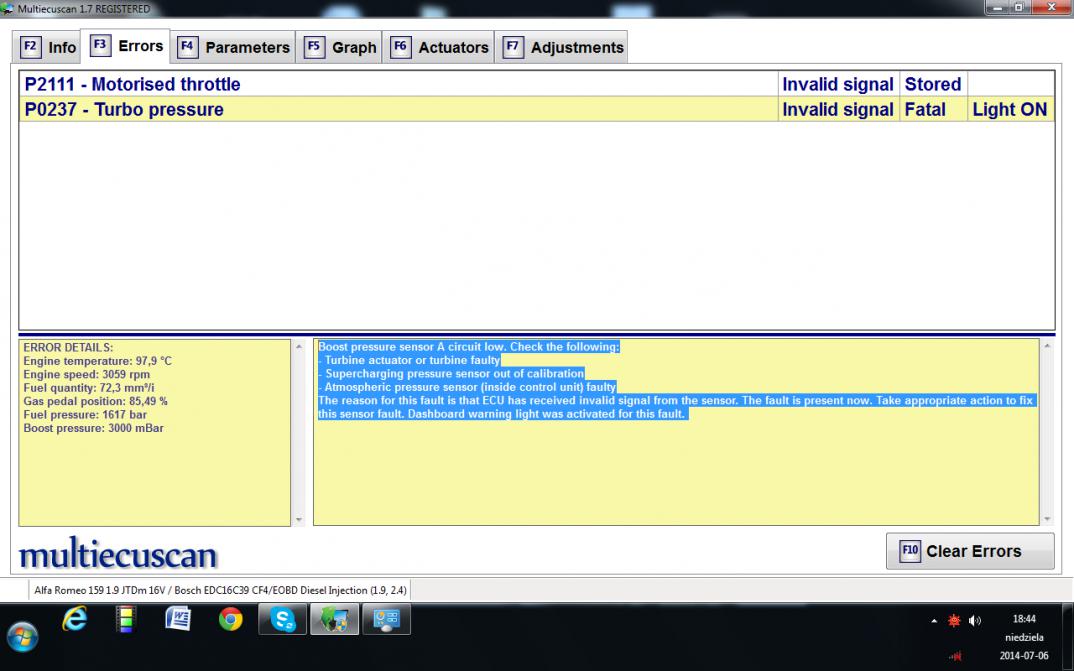Screen dimensions: 1074x671
Task: Click Engine speed 3059 rpm line
Action: point(86,375)
